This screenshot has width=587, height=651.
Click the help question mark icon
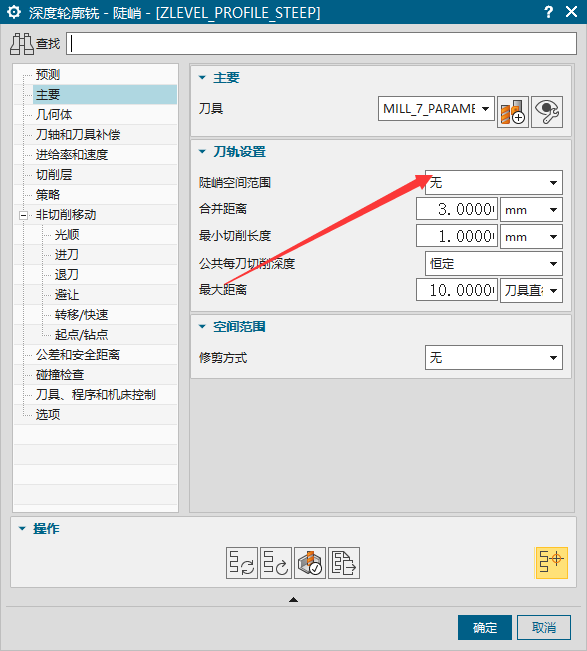pos(548,12)
